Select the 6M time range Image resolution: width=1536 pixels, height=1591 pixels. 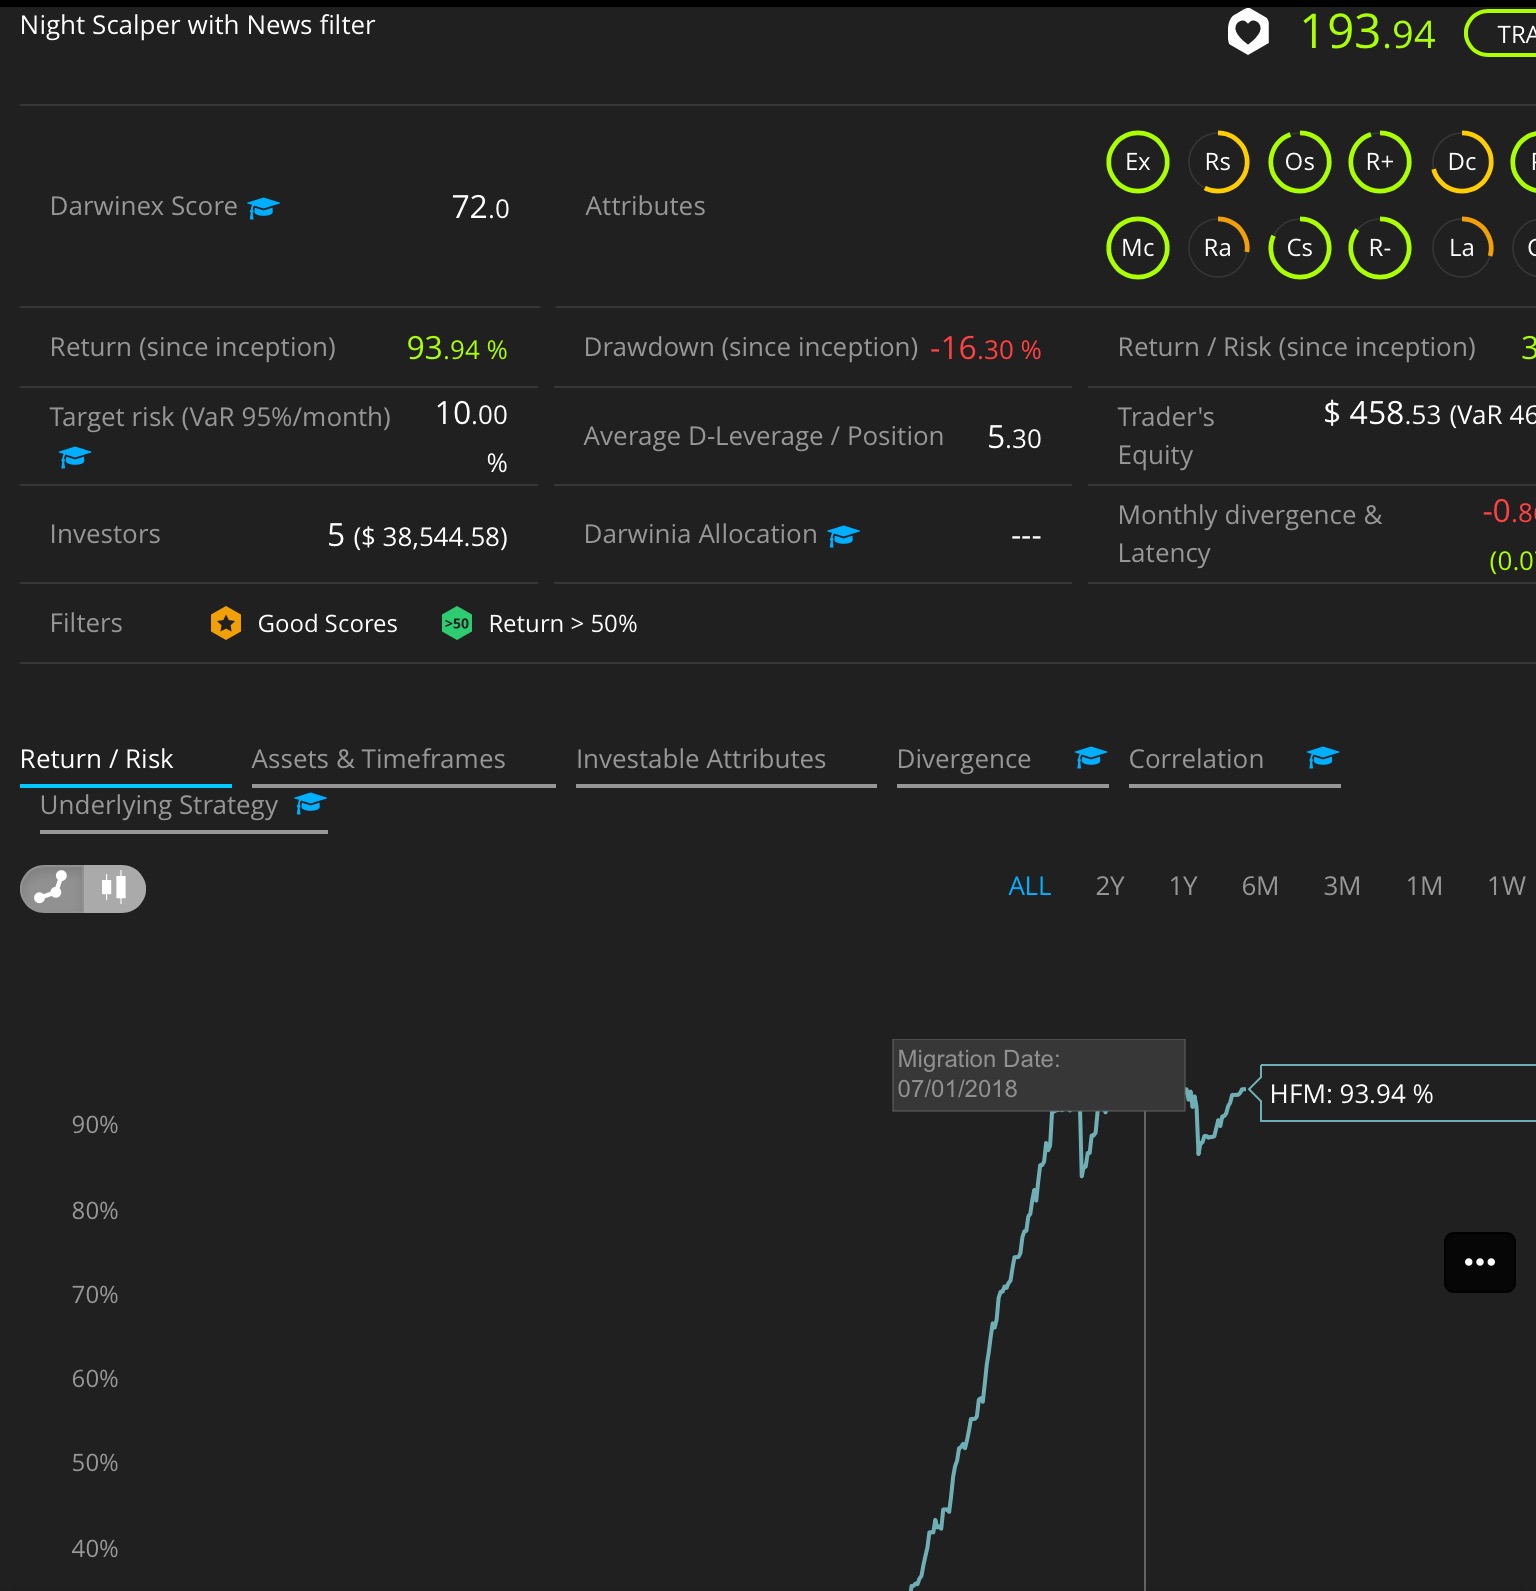tap(1260, 886)
